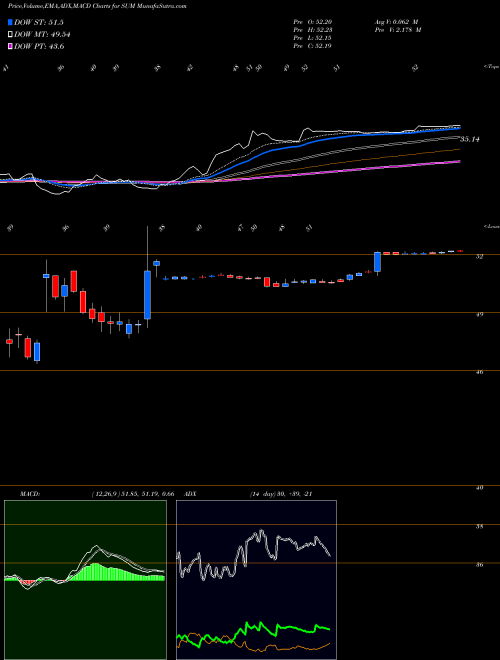Click the 'MACD:' panel heading
The height and width of the screenshot is (660, 500).
[30, 494]
